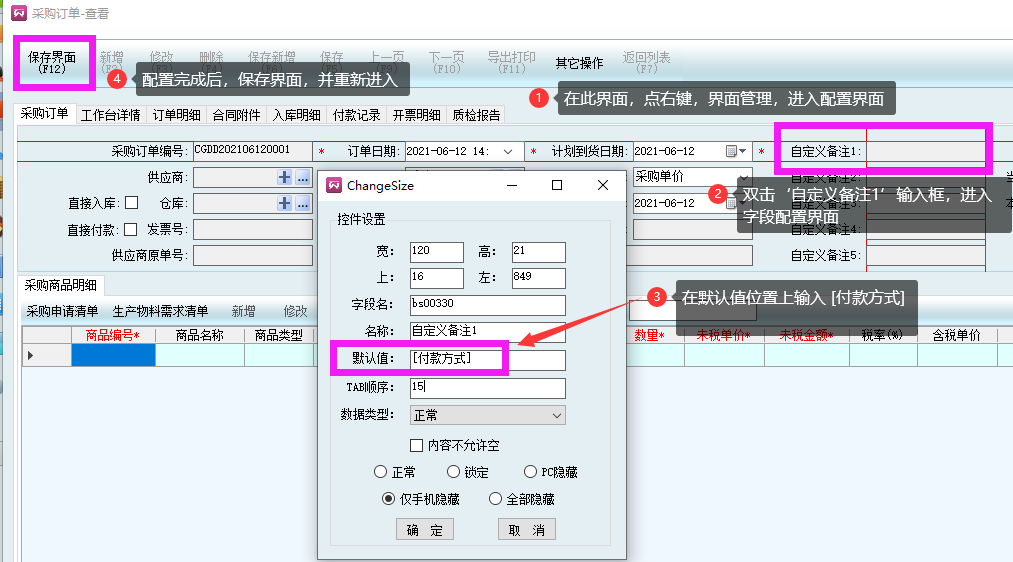Select the 锁定 radio button
This screenshot has width=1013, height=562.
click(x=454, y=472)
